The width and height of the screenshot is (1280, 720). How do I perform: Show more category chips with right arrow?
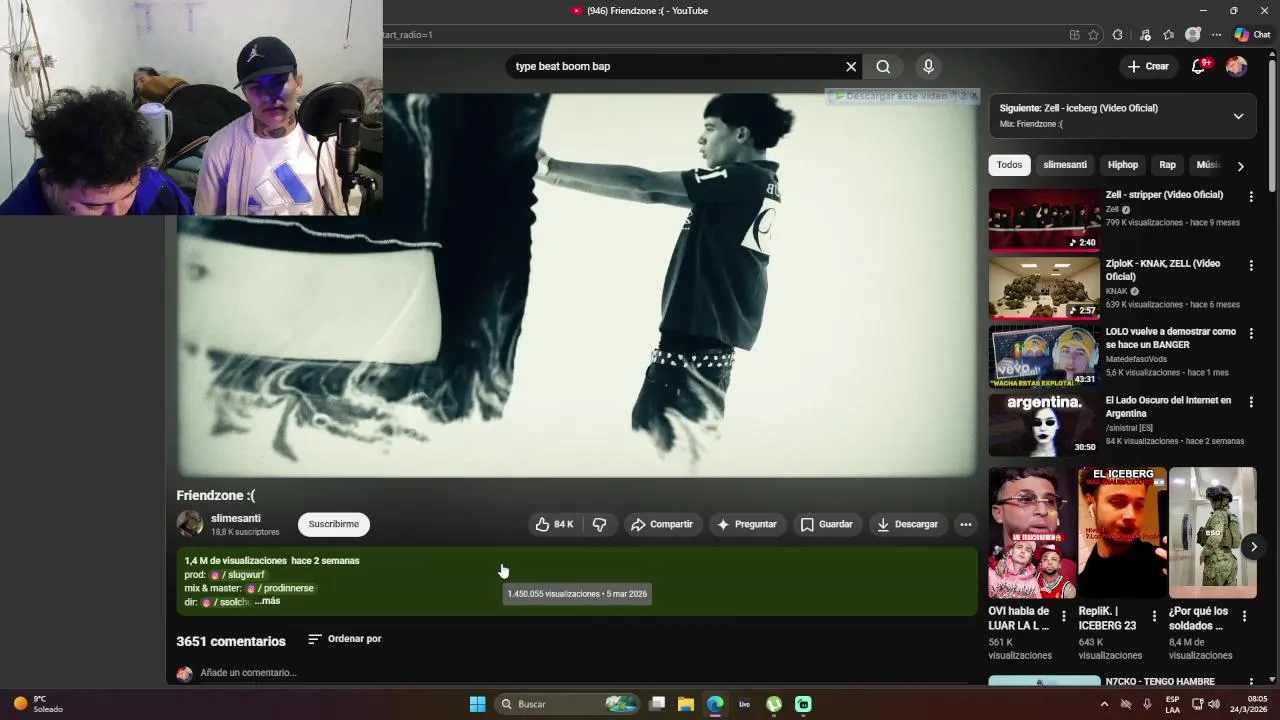[1240, 166]
